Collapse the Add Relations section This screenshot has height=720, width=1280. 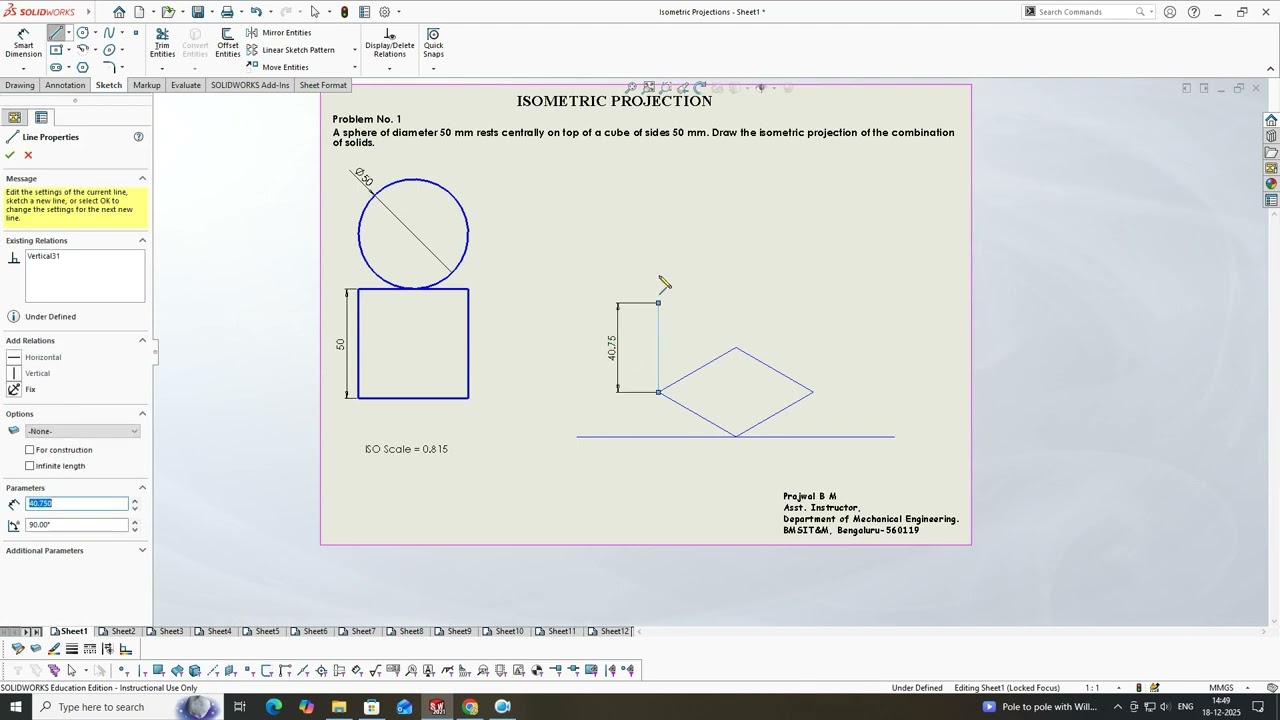coord(142,340)
